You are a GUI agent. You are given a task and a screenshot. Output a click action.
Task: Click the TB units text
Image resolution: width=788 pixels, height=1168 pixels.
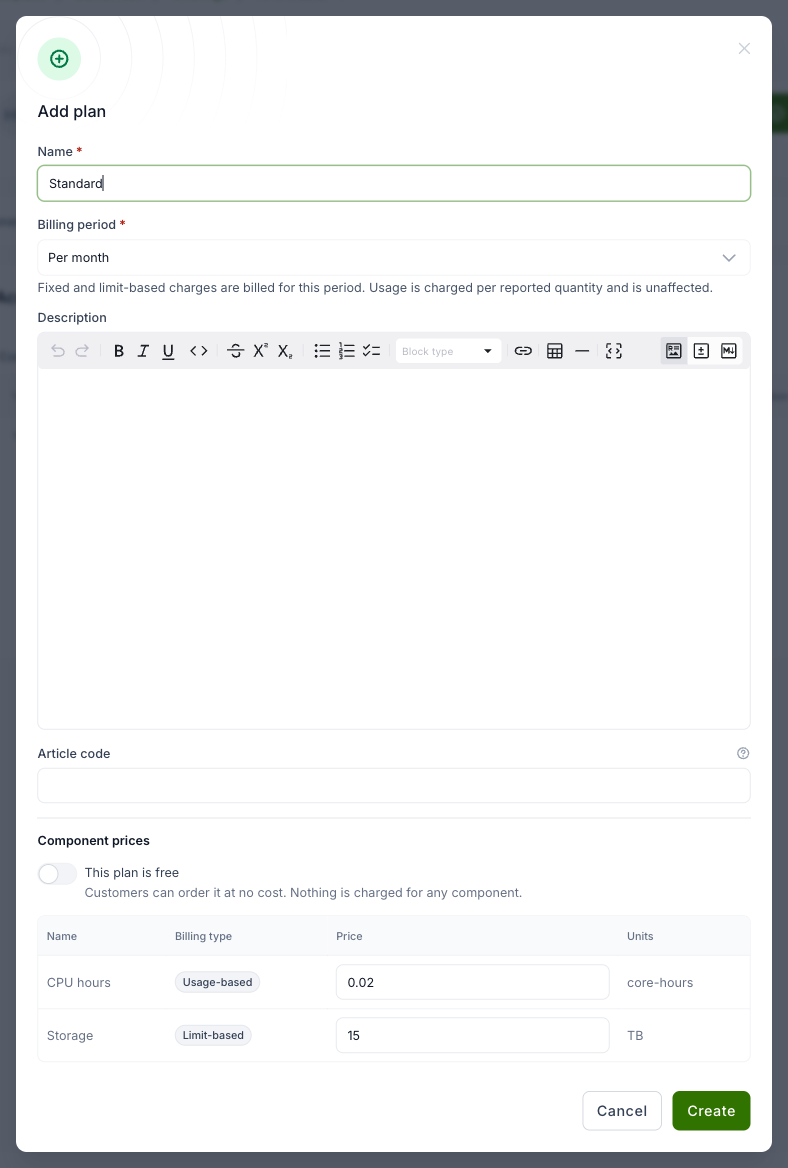point(635,1035)
